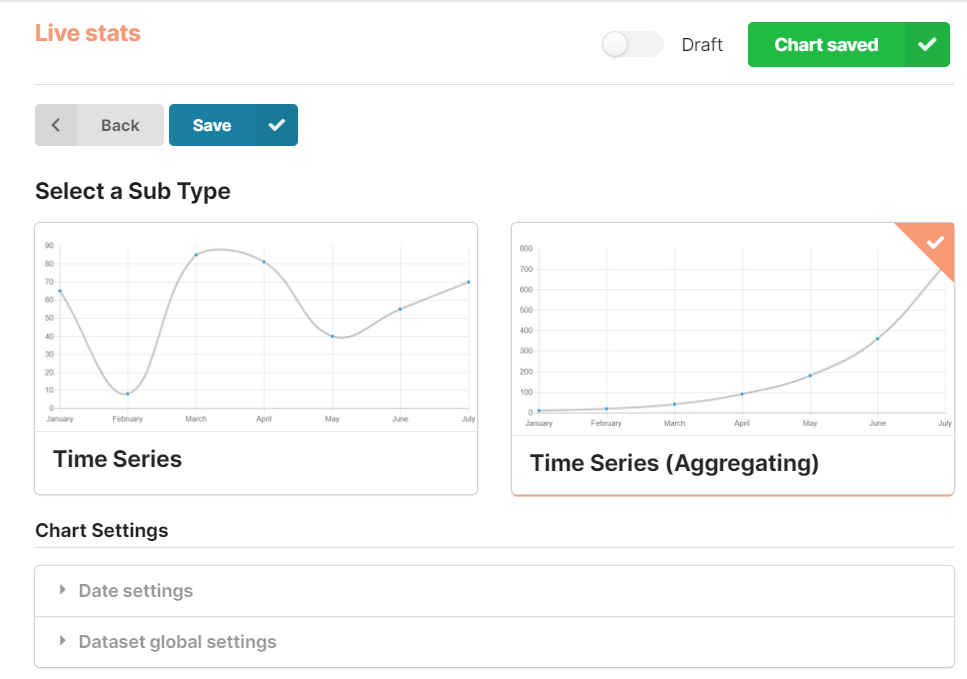Image resolution: width=967 pixels, height=679 pixels.
Task: Click the Draft label text
Action: (x=702, y=45)
